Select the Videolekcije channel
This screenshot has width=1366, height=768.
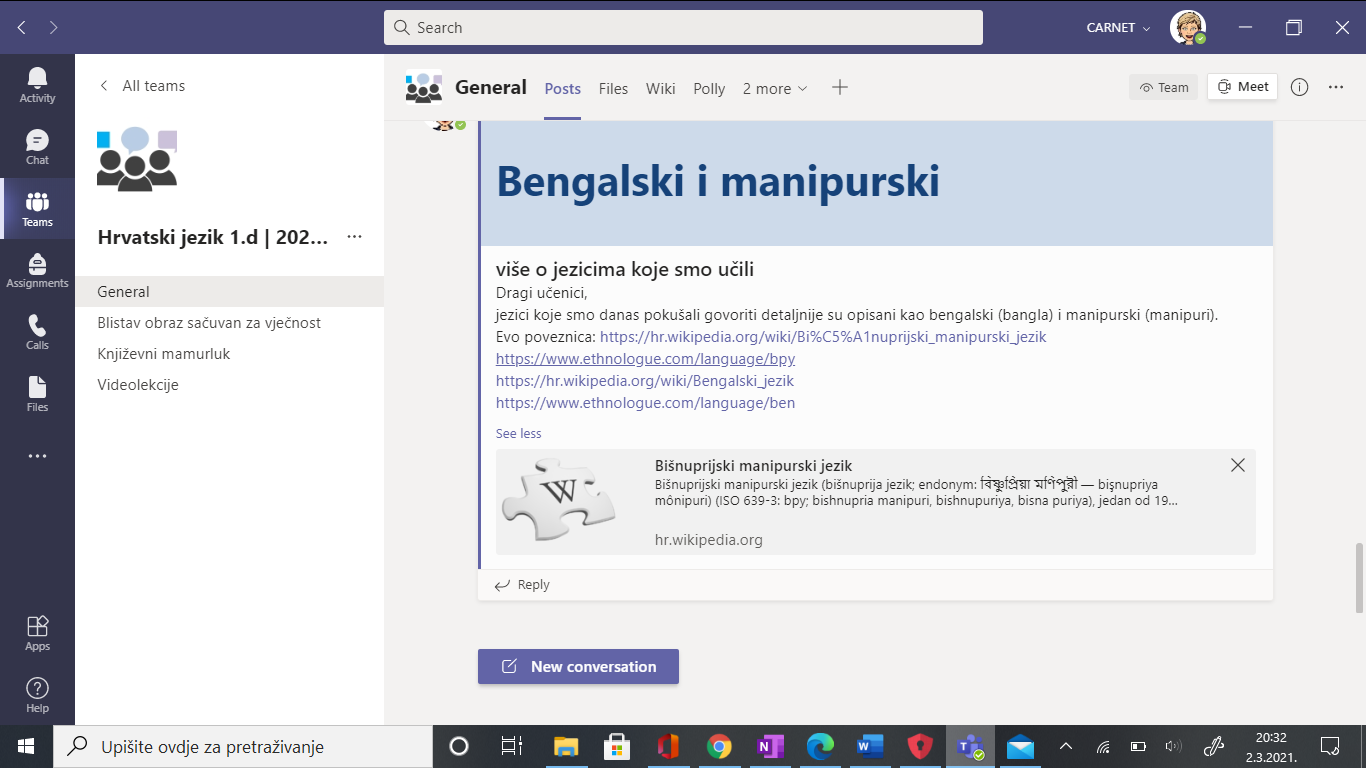coord(138,385)
